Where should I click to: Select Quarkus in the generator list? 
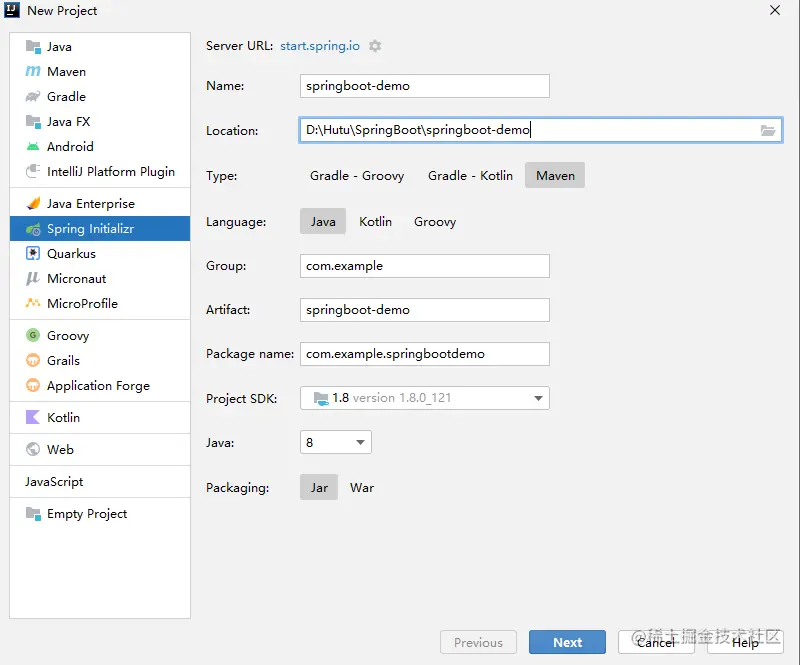pos(100,253)
